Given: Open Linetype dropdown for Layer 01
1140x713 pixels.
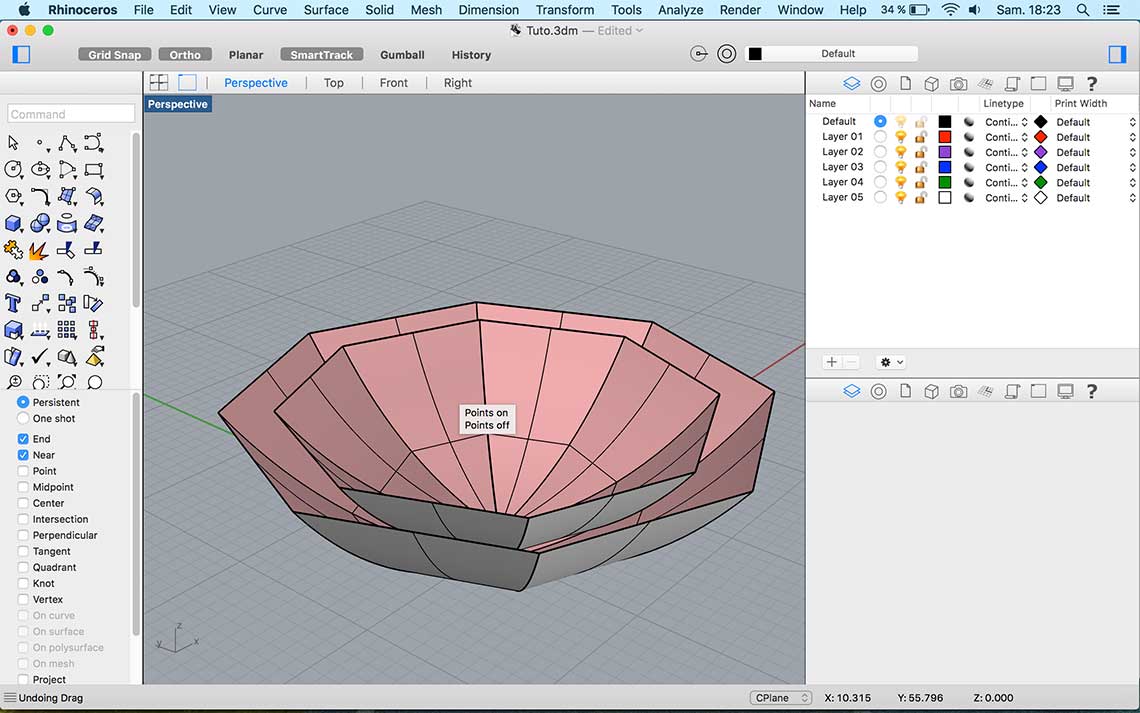Looking at the screenshot, I should [1006, 137].
